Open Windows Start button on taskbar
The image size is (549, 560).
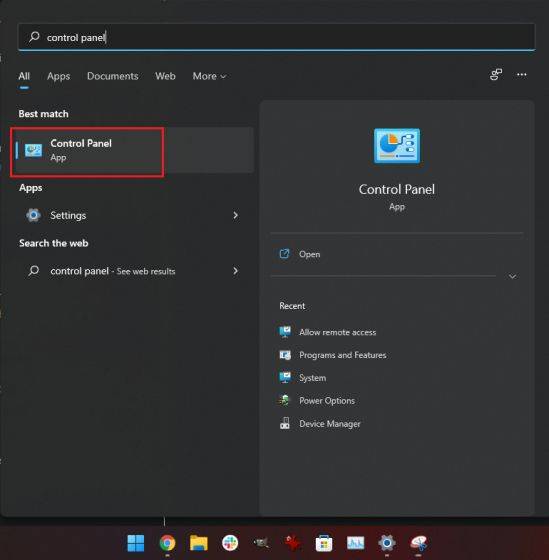tap(136, 543)
